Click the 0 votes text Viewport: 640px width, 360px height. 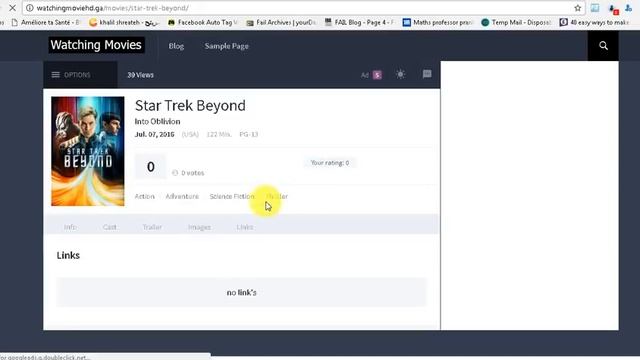(x=193, y=173)
